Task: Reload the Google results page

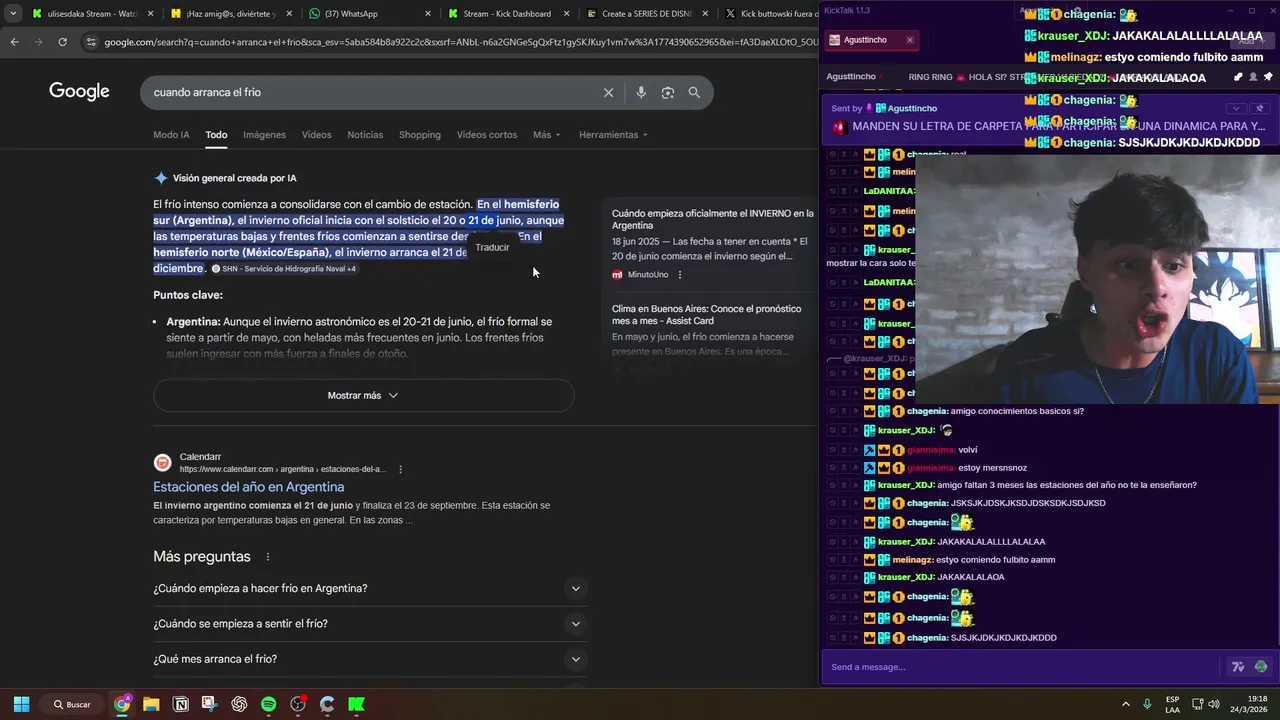Action: pos(62,42)
